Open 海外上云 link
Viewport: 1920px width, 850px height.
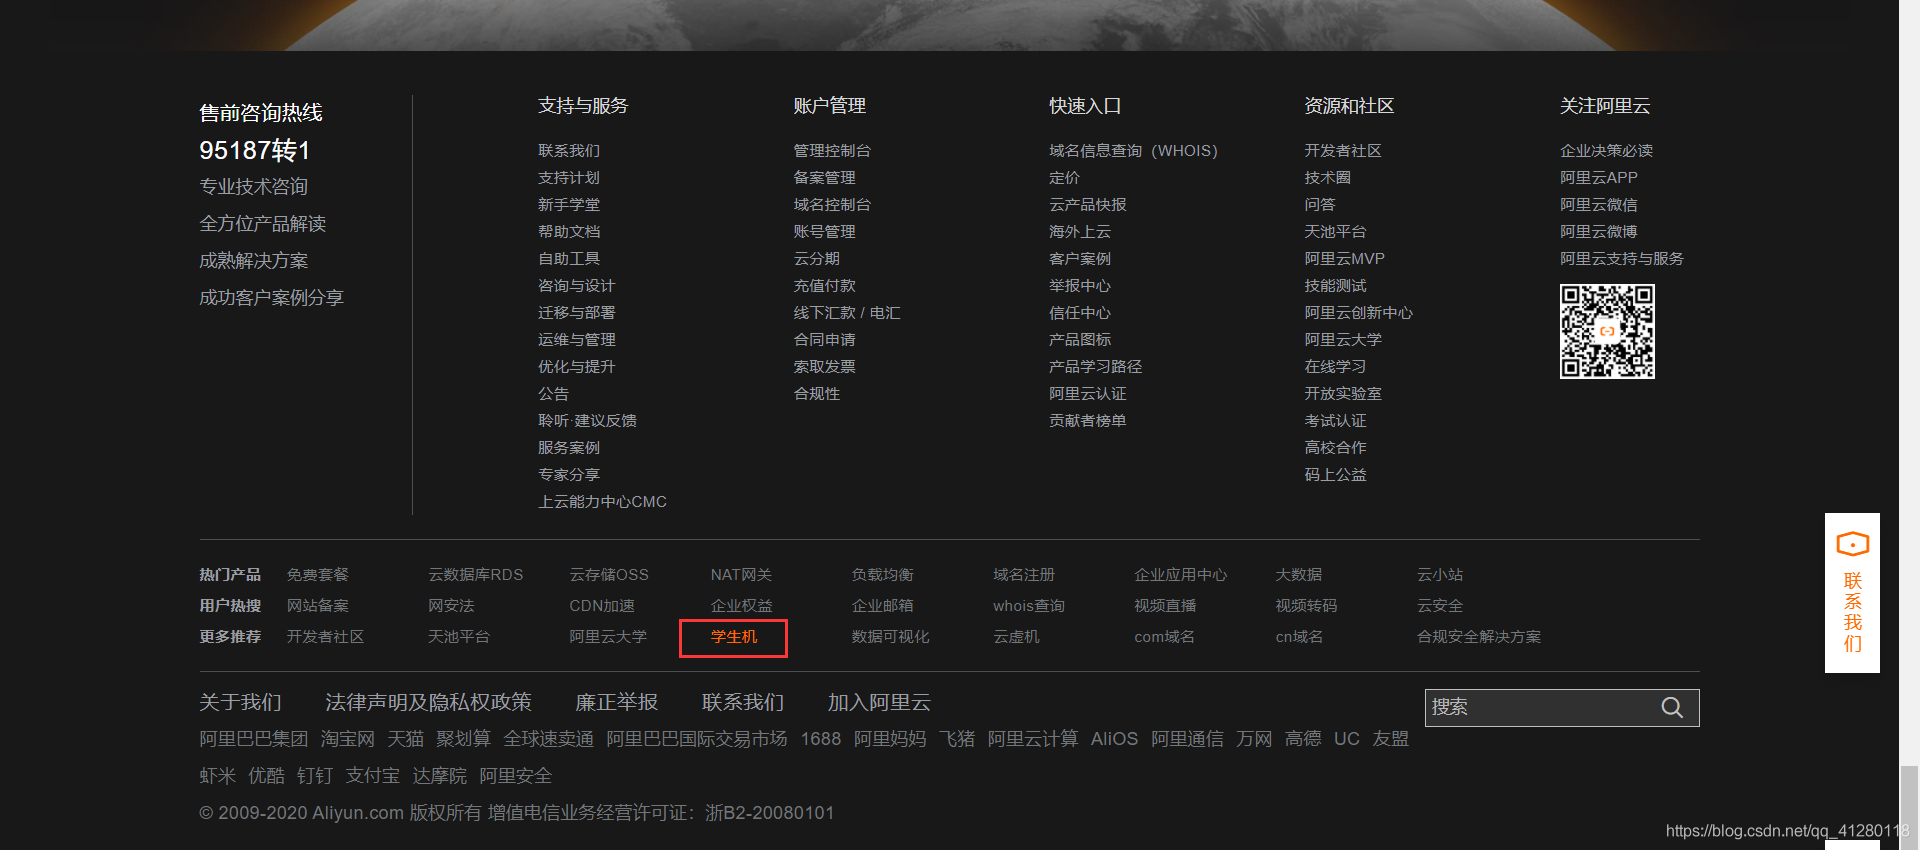point(1080,232)
